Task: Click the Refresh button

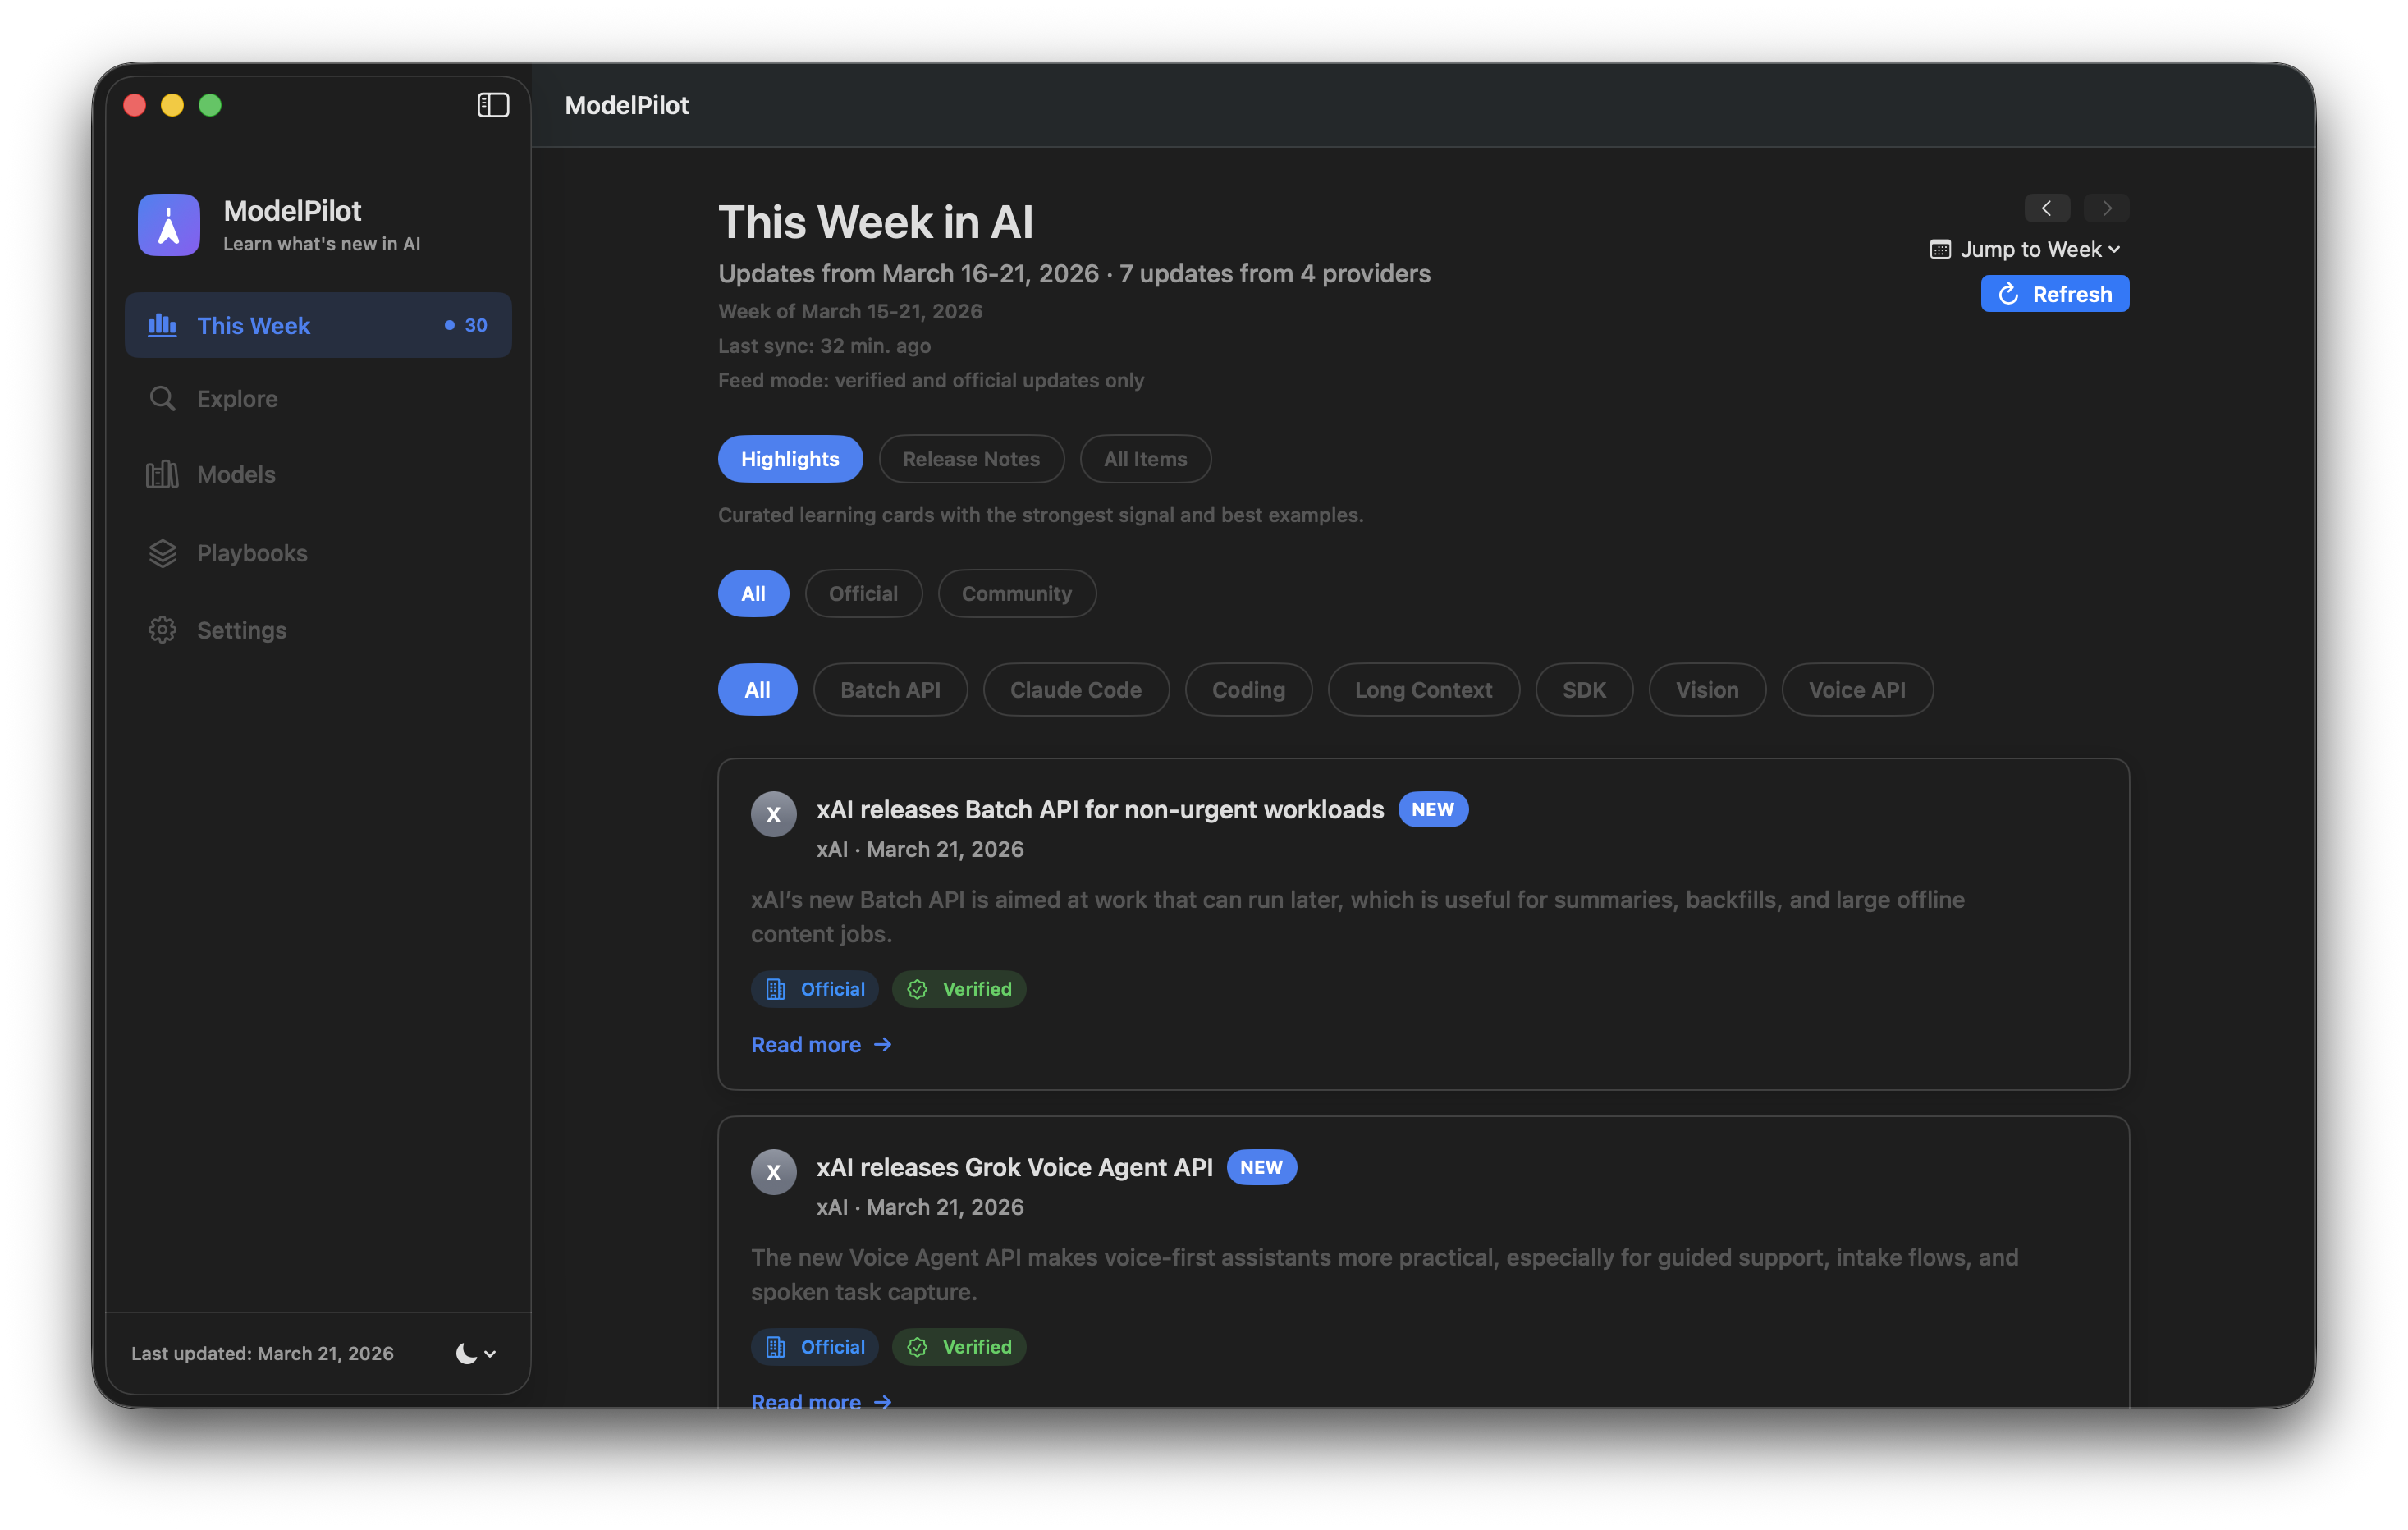Action: pyautogui.click(x=2054, y=293)
